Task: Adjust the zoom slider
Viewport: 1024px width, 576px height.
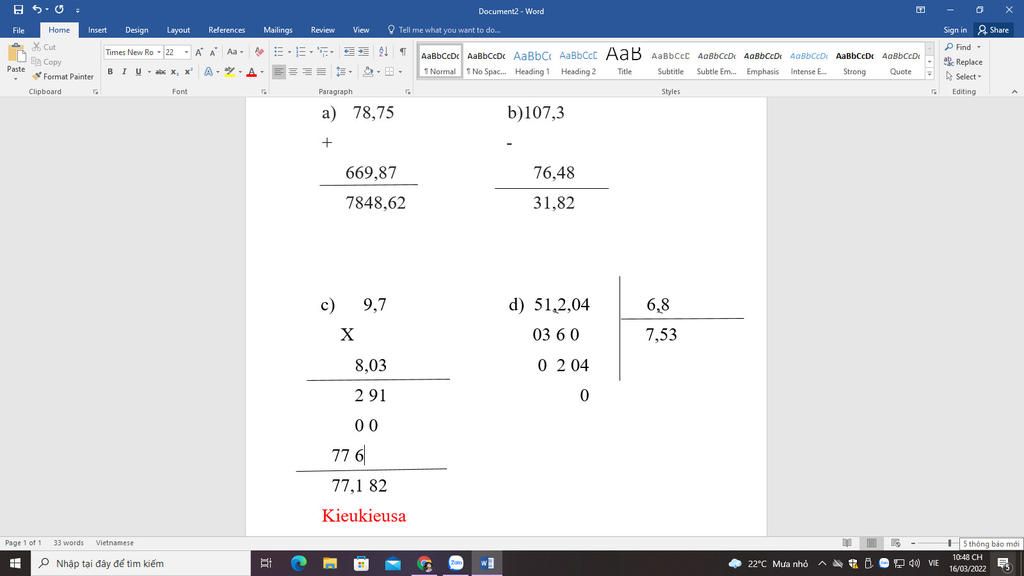Action: tap(950, 543)
